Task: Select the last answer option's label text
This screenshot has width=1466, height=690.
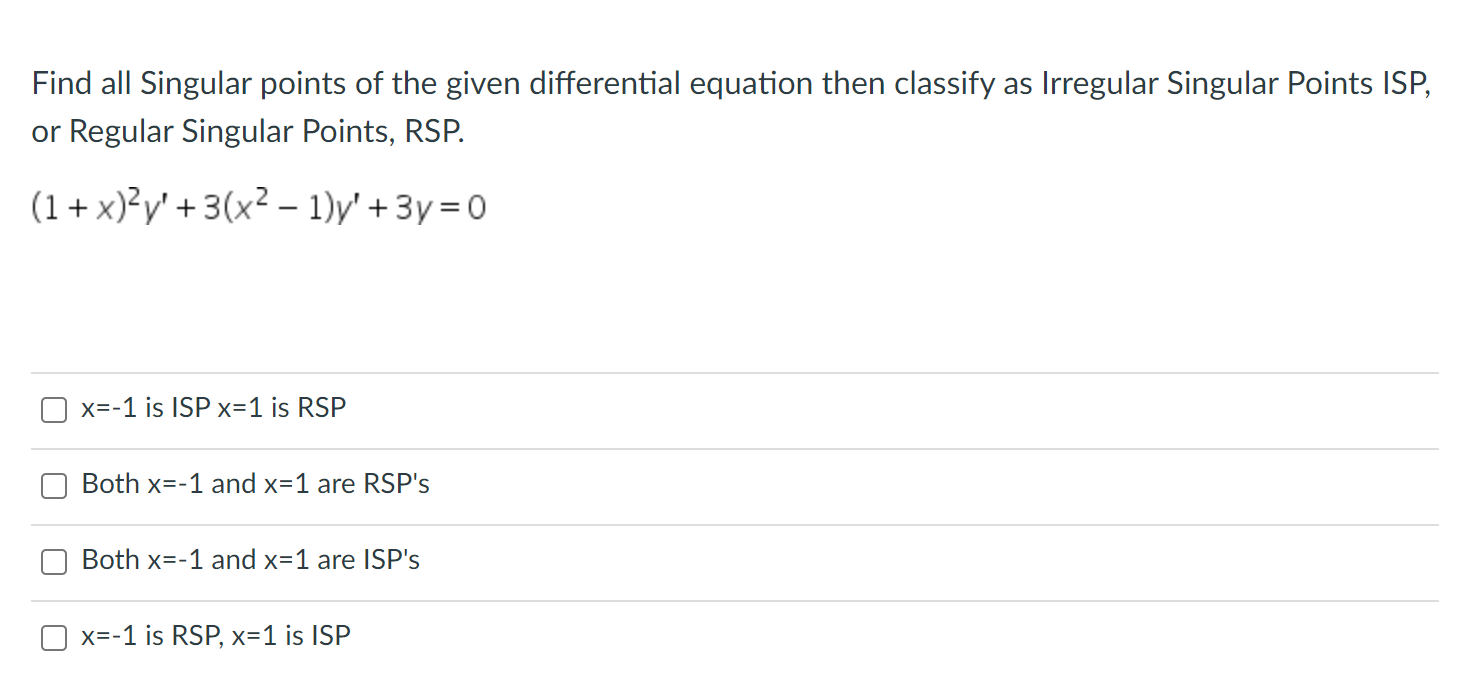Action: click(x=215, y=635)
